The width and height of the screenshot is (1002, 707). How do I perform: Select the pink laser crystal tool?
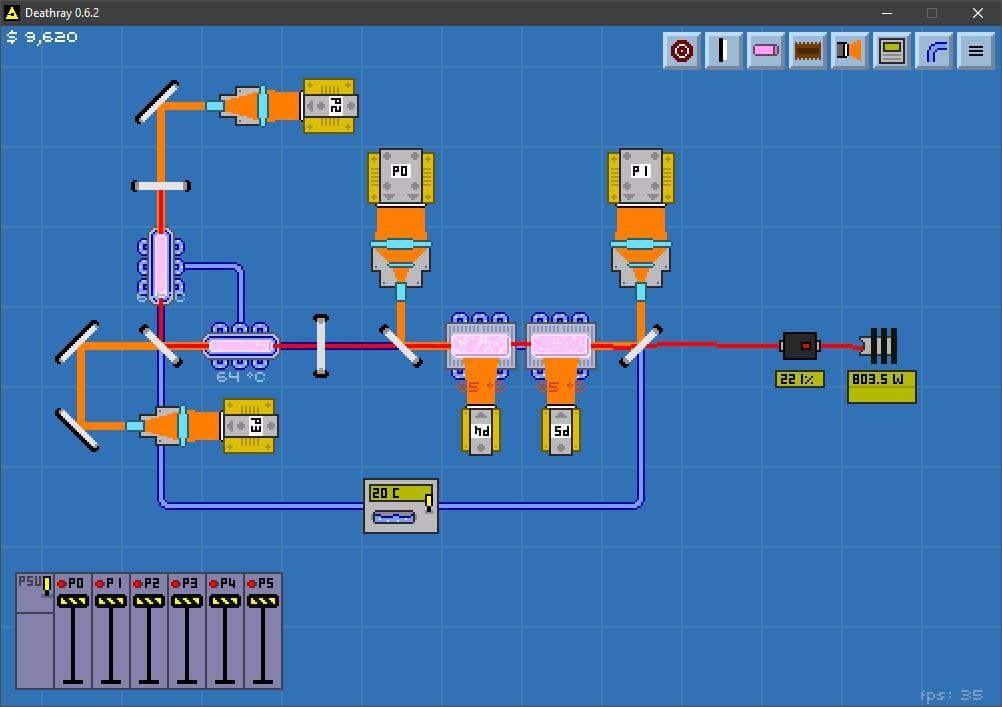tap(766, 50)
